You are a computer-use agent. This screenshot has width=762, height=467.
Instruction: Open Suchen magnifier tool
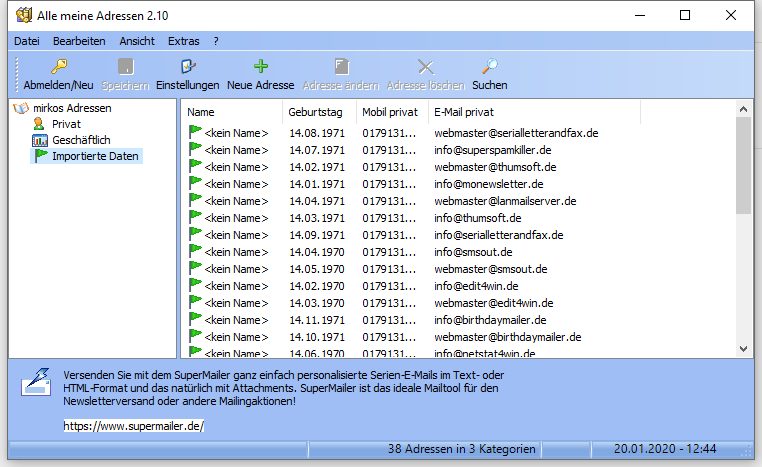[x=489, y=74]
